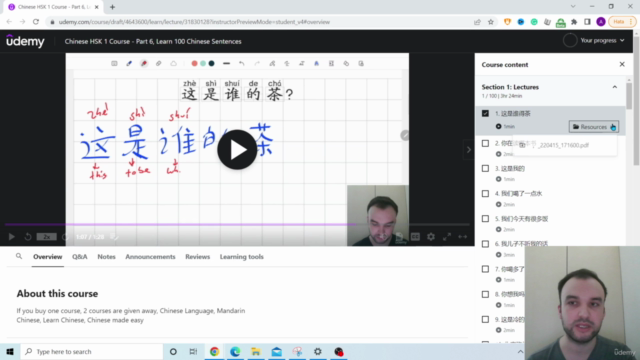The image size is (640, 360).
Task: Open the purple profile avatar
Action: [x=601, y=22]
